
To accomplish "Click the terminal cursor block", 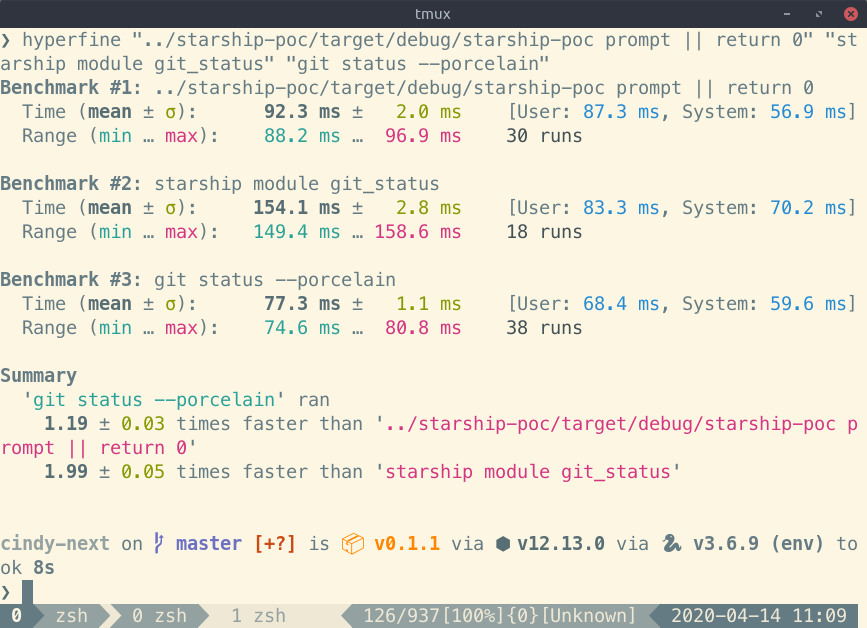I will 27,592.
